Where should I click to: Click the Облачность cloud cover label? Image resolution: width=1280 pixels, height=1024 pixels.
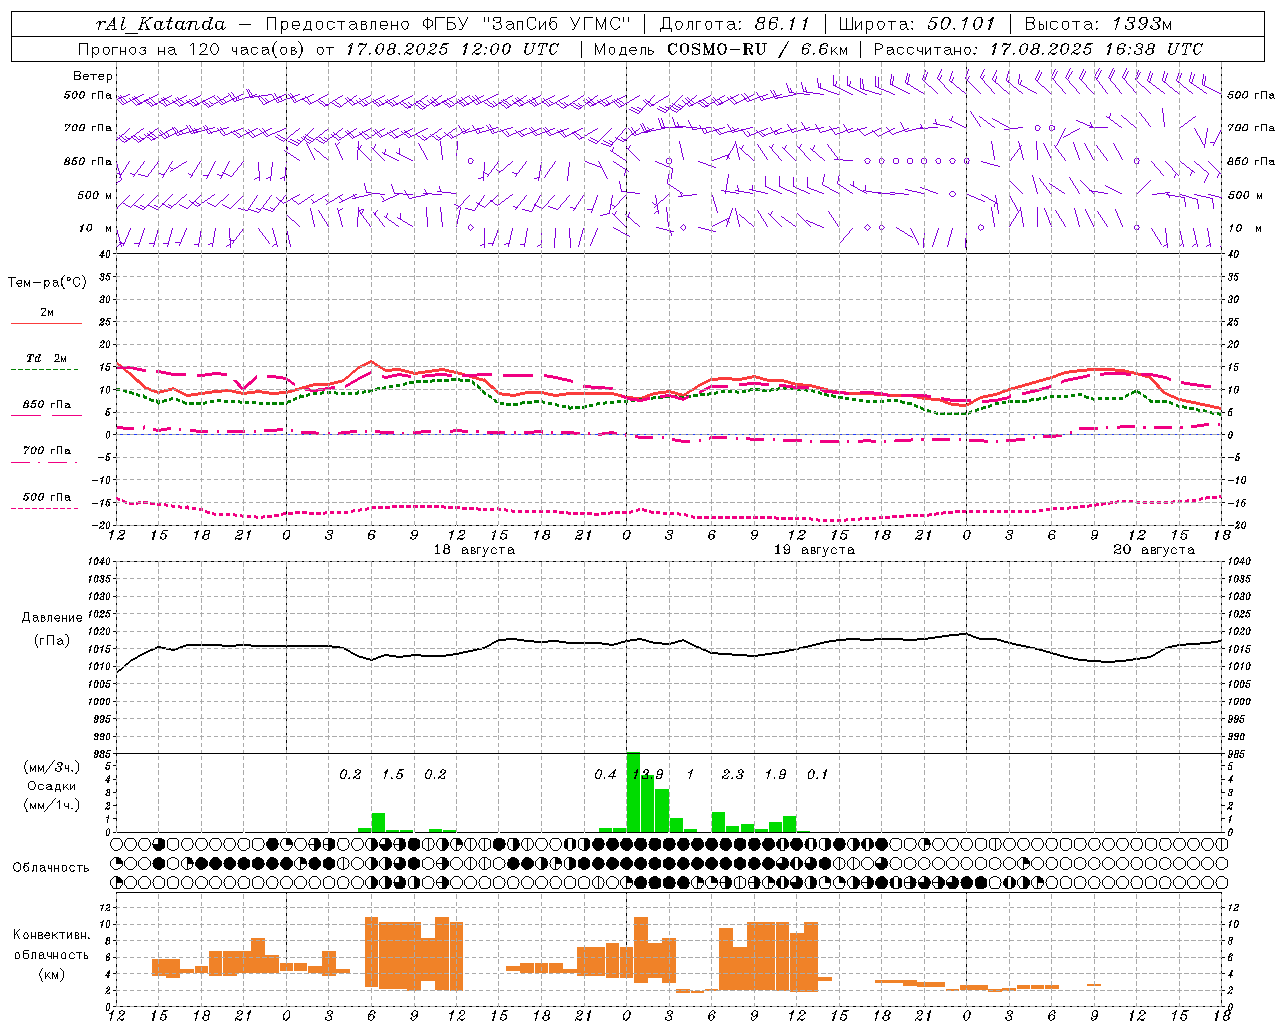click(x=51, y=867)
